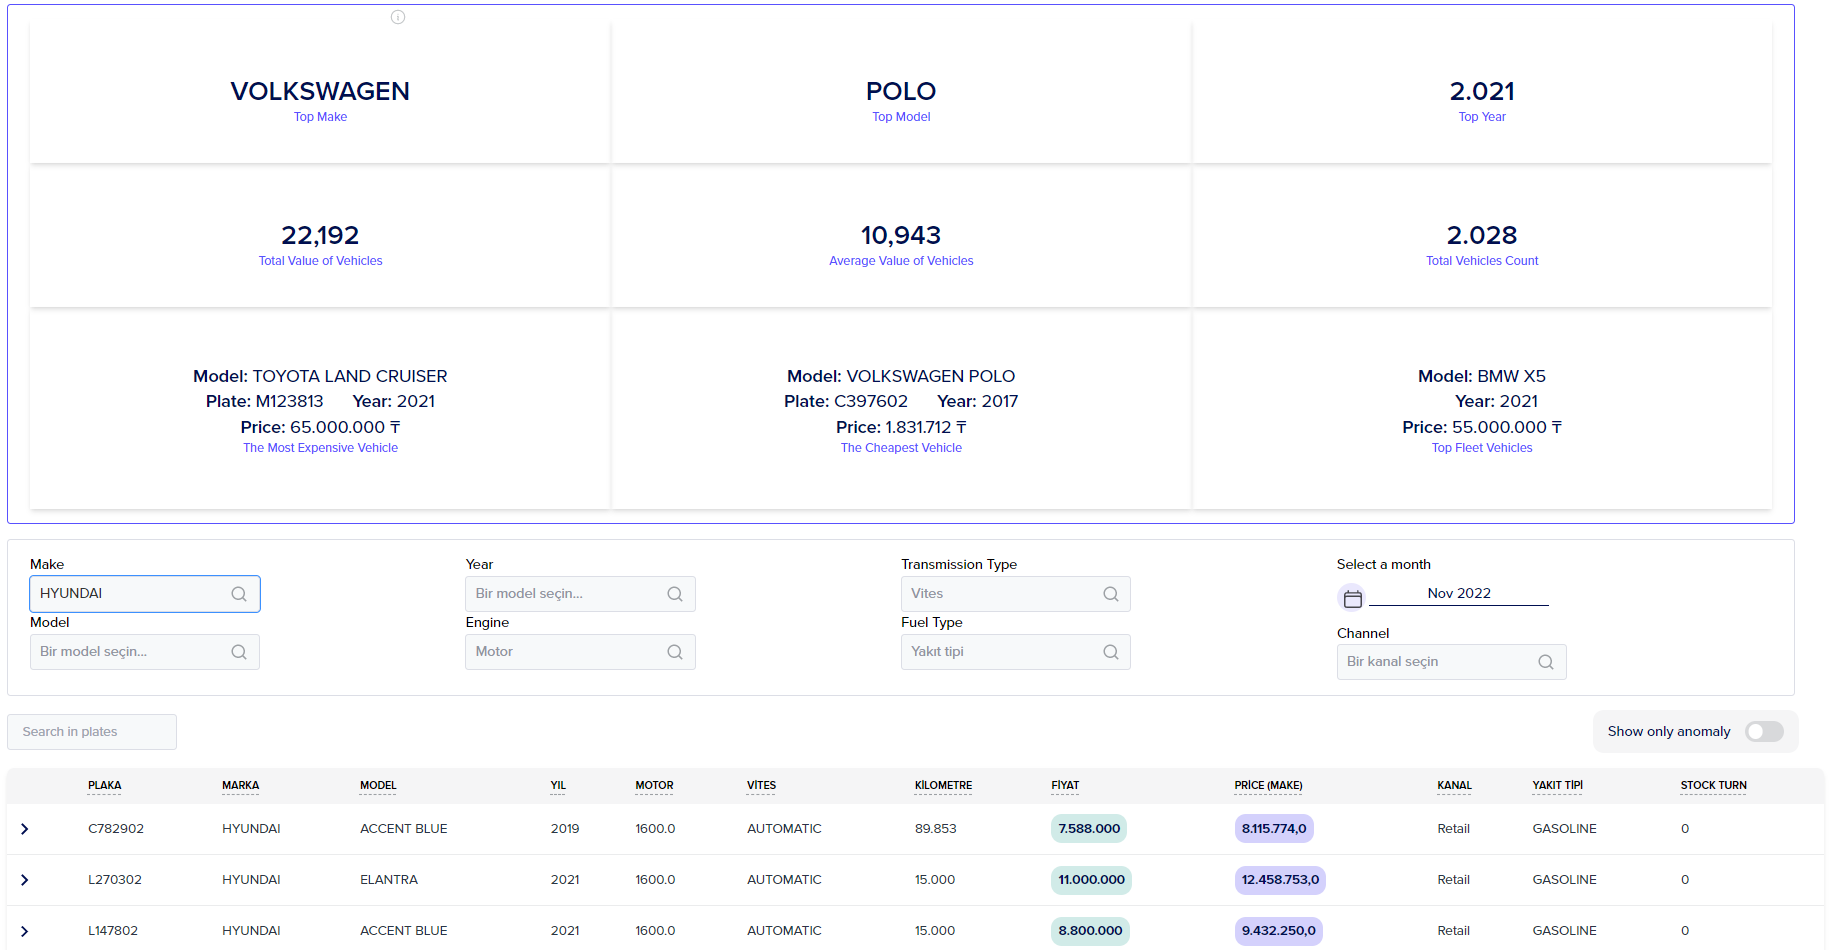Open the calendar icon for month selection
The image size is (1834, 950).
(1352, 598)
